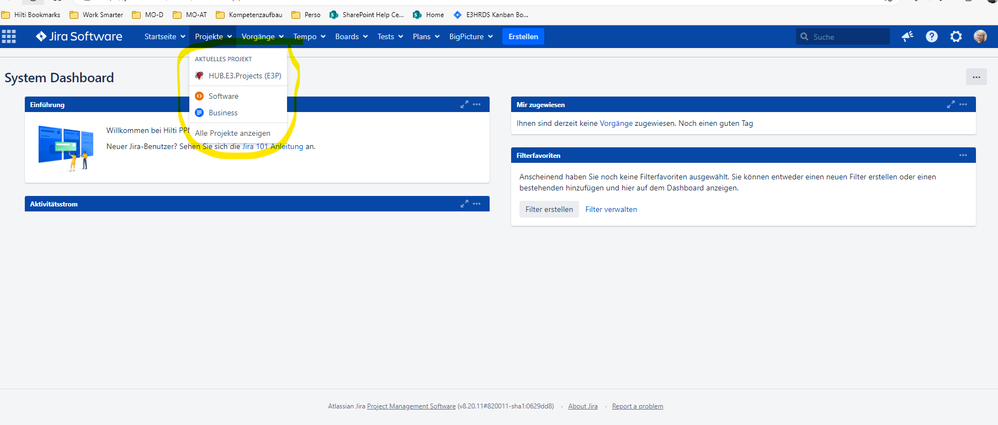
Task: Open the Kompetenzaufbau bookmark folder
Action: [x=250, y=15]
